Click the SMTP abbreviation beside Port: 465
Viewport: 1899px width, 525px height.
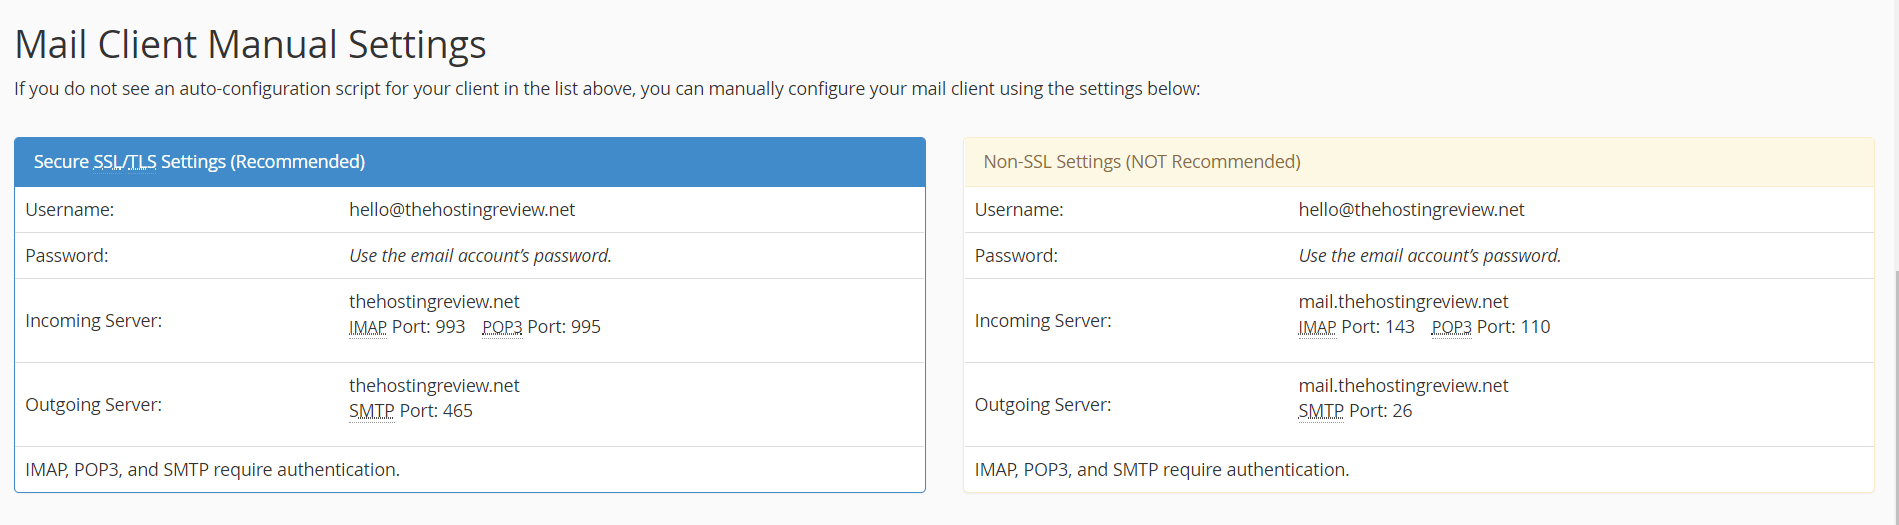(x=371, y=412)
